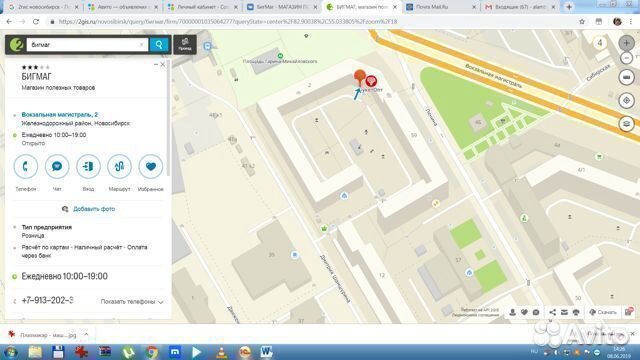Minimize the БИГМАГ info card
Image resolution: width=640 pixels, height=360 pixels.
(156, 64)
